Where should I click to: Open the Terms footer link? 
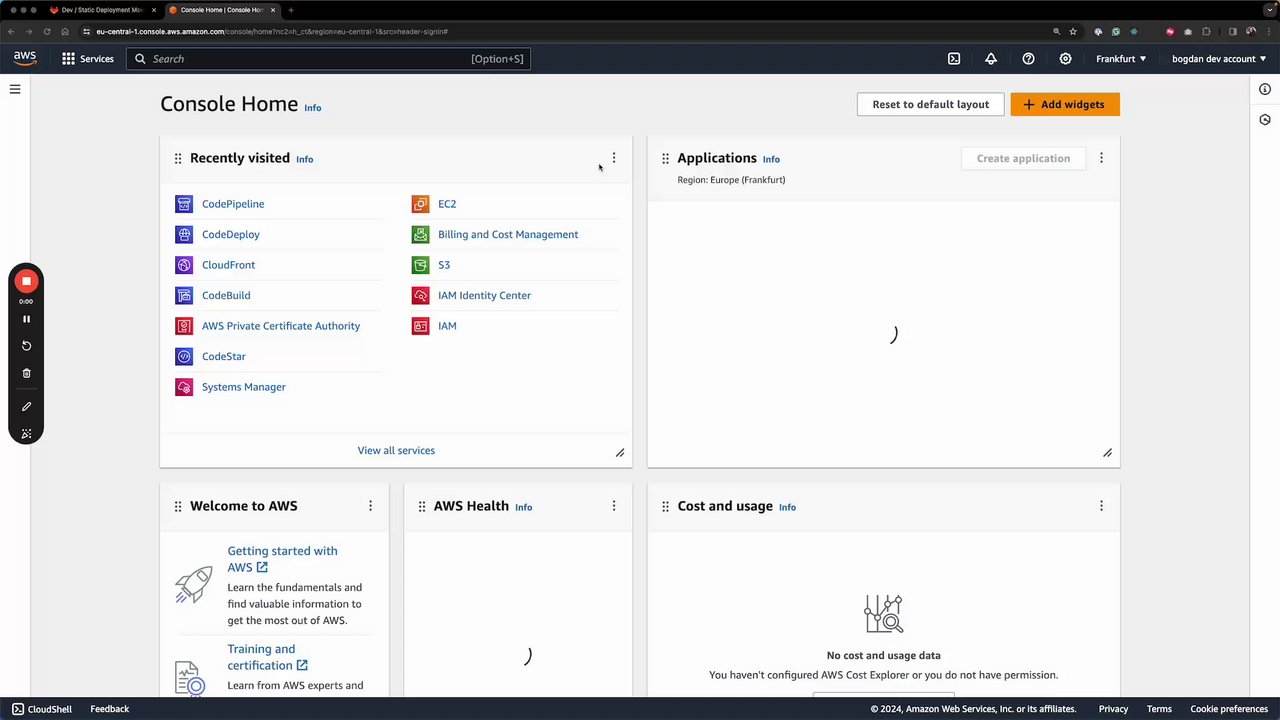[x=1159, y=709]
